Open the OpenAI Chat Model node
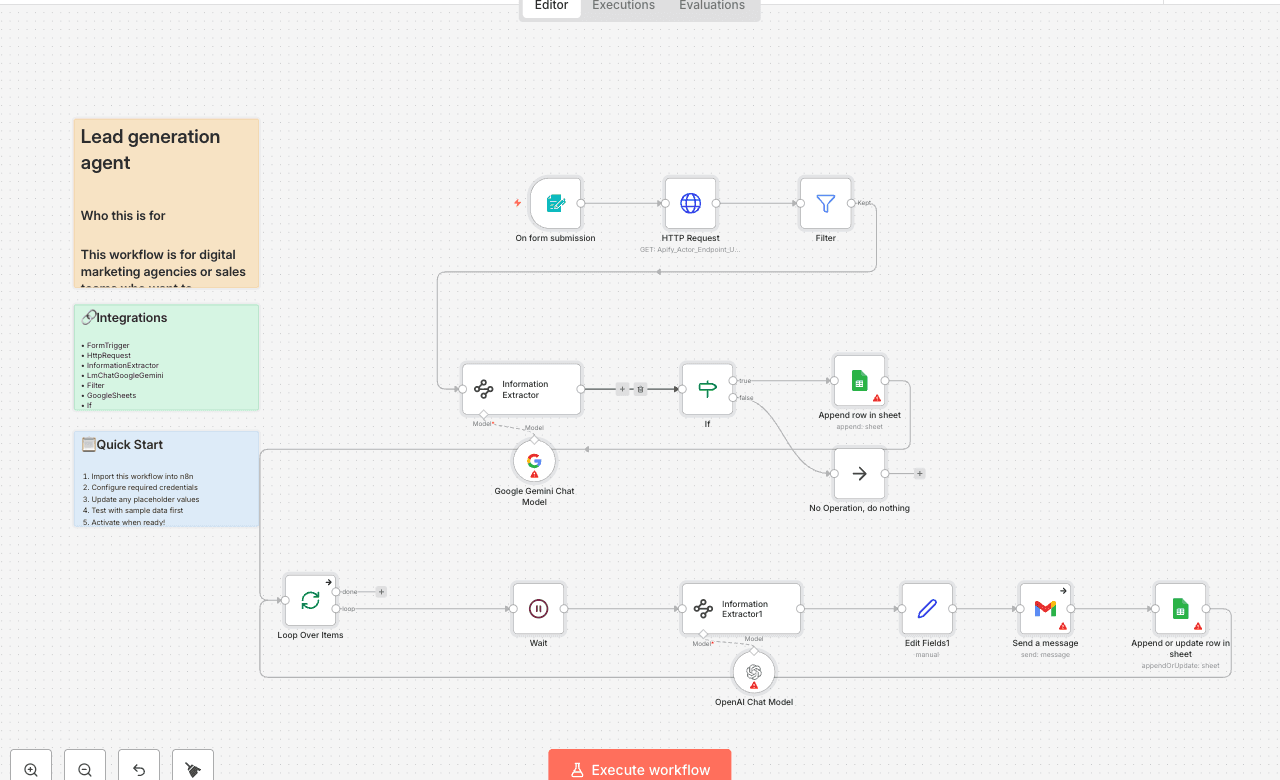This screenshot has height=780, width=1280. pyautogui.click(x=753, y=672)
